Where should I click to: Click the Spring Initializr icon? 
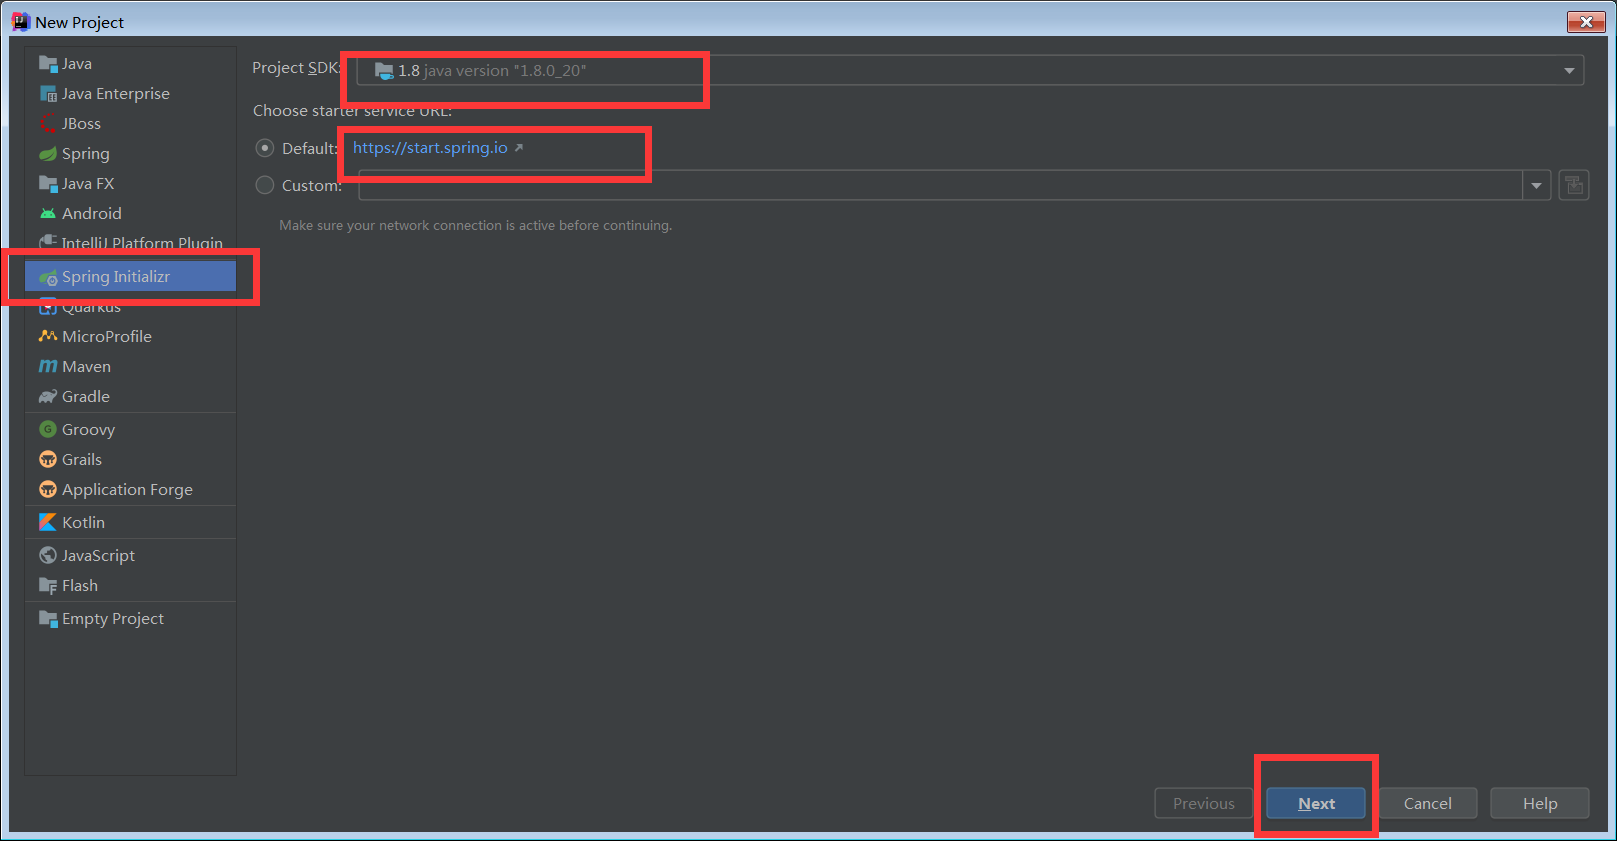[x=48, y=277]
